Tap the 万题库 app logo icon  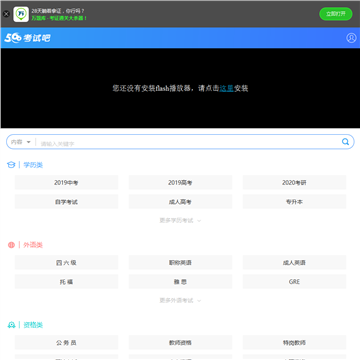[x=21, y=14]
